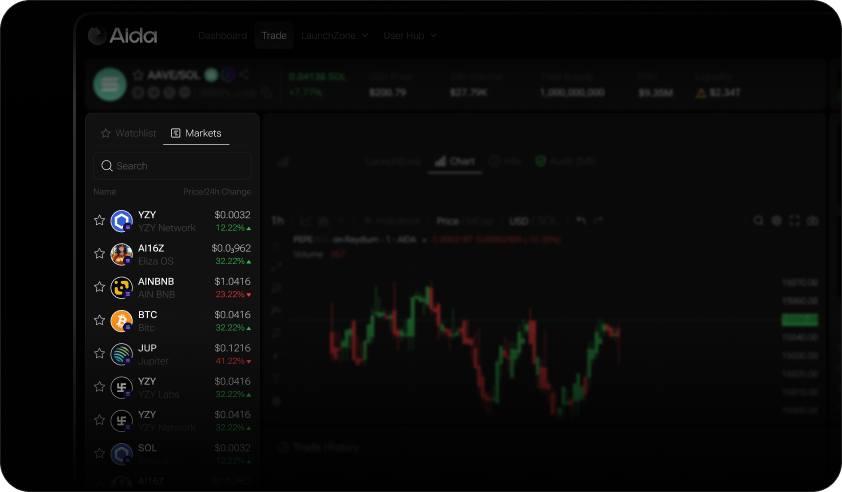Click the YZY Labs token logo

(121, 387)
